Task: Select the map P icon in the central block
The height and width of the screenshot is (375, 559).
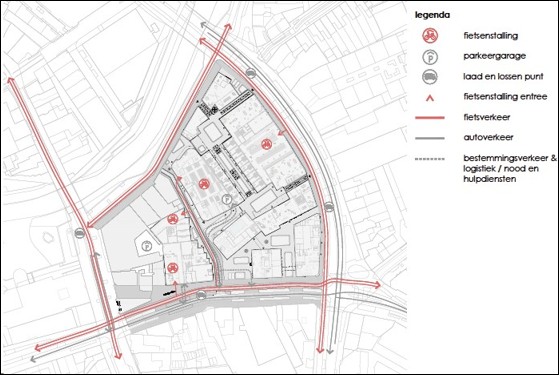Action: click(x=227, y=200)
